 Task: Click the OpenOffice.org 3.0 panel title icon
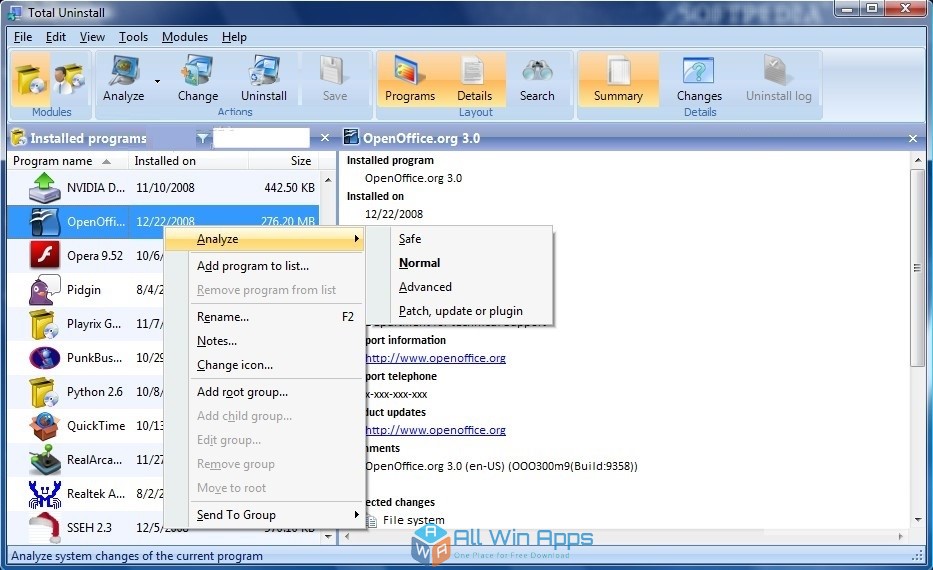coord(351,137)
